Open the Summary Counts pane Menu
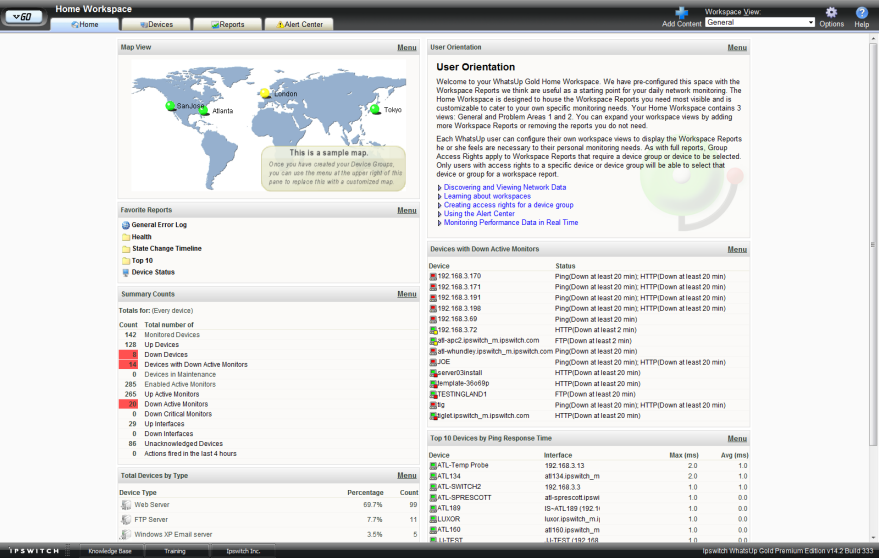Image resolution: width=879 pixels, height=558 pixels. [406, 294]
